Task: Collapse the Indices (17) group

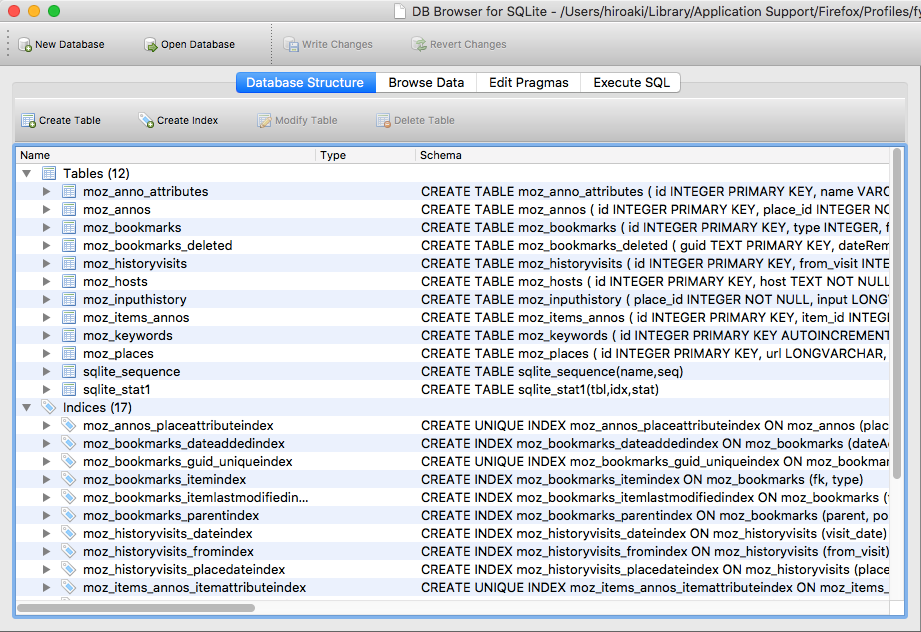Action: point(26,407)
